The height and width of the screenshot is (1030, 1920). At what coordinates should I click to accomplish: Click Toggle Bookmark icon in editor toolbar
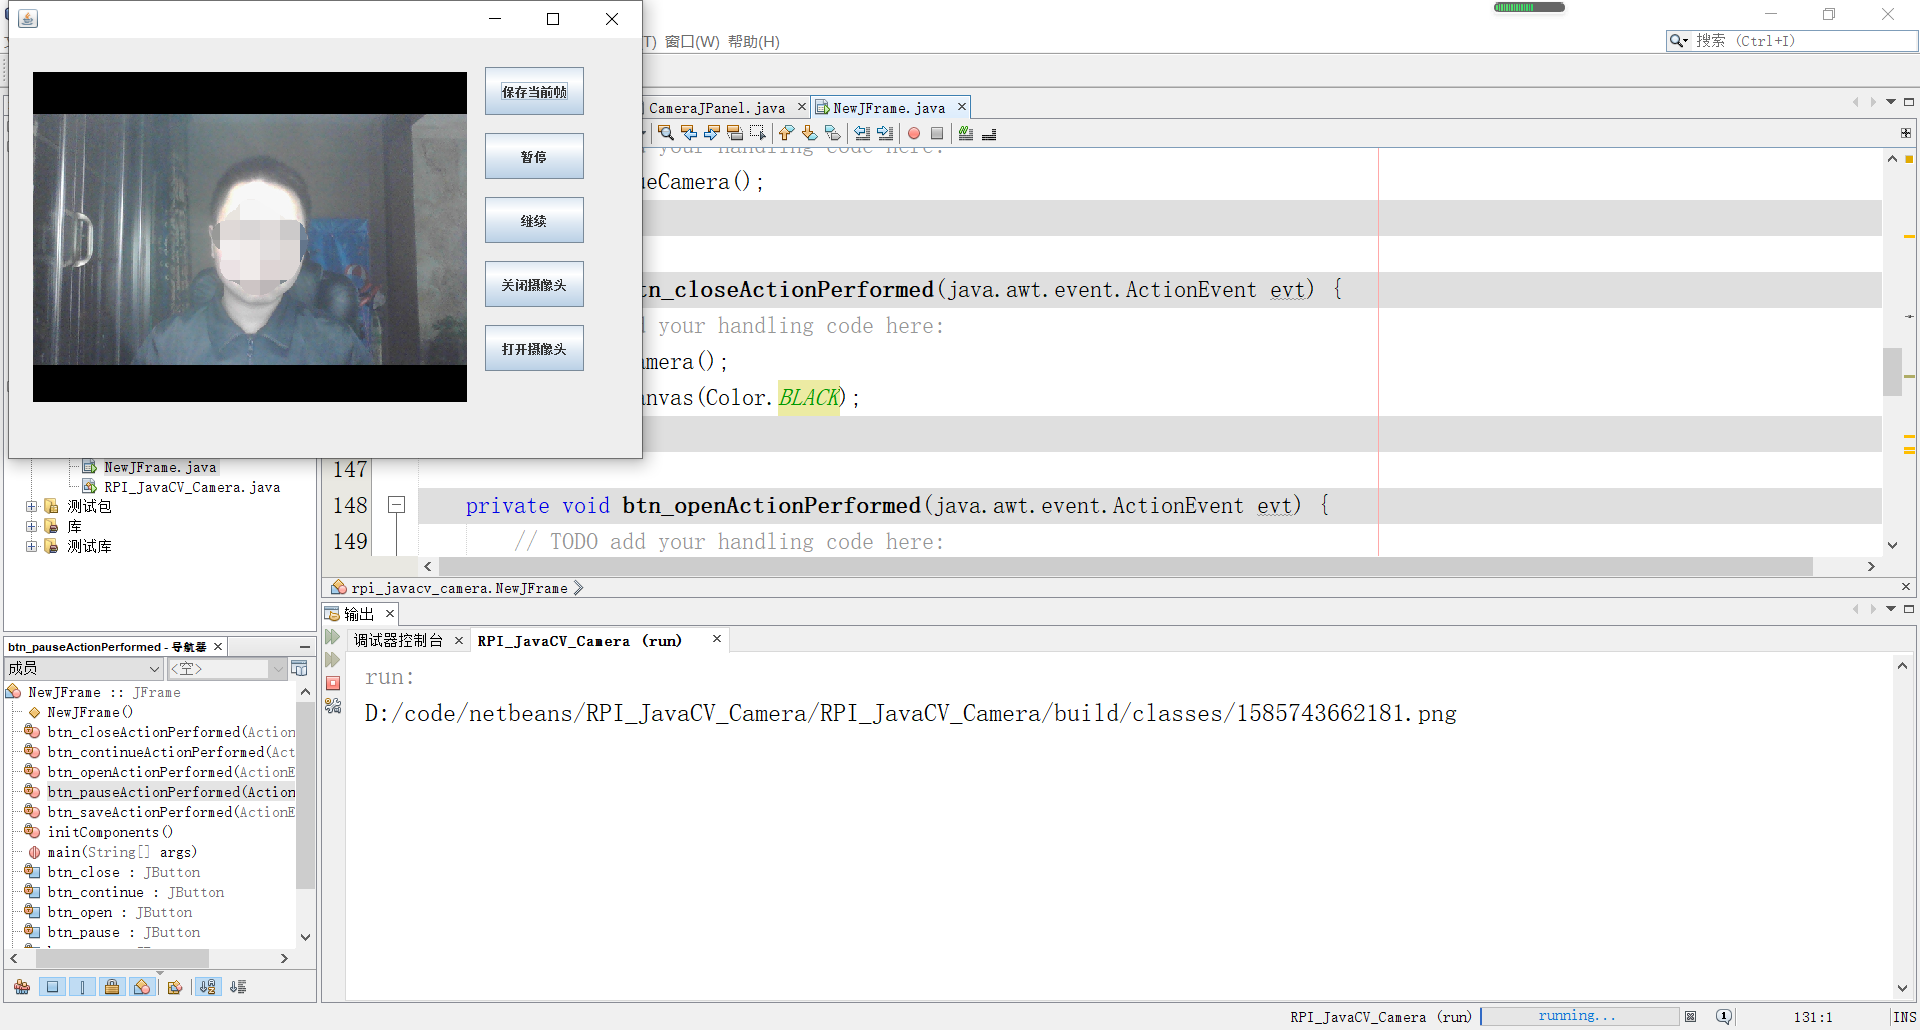833,133
